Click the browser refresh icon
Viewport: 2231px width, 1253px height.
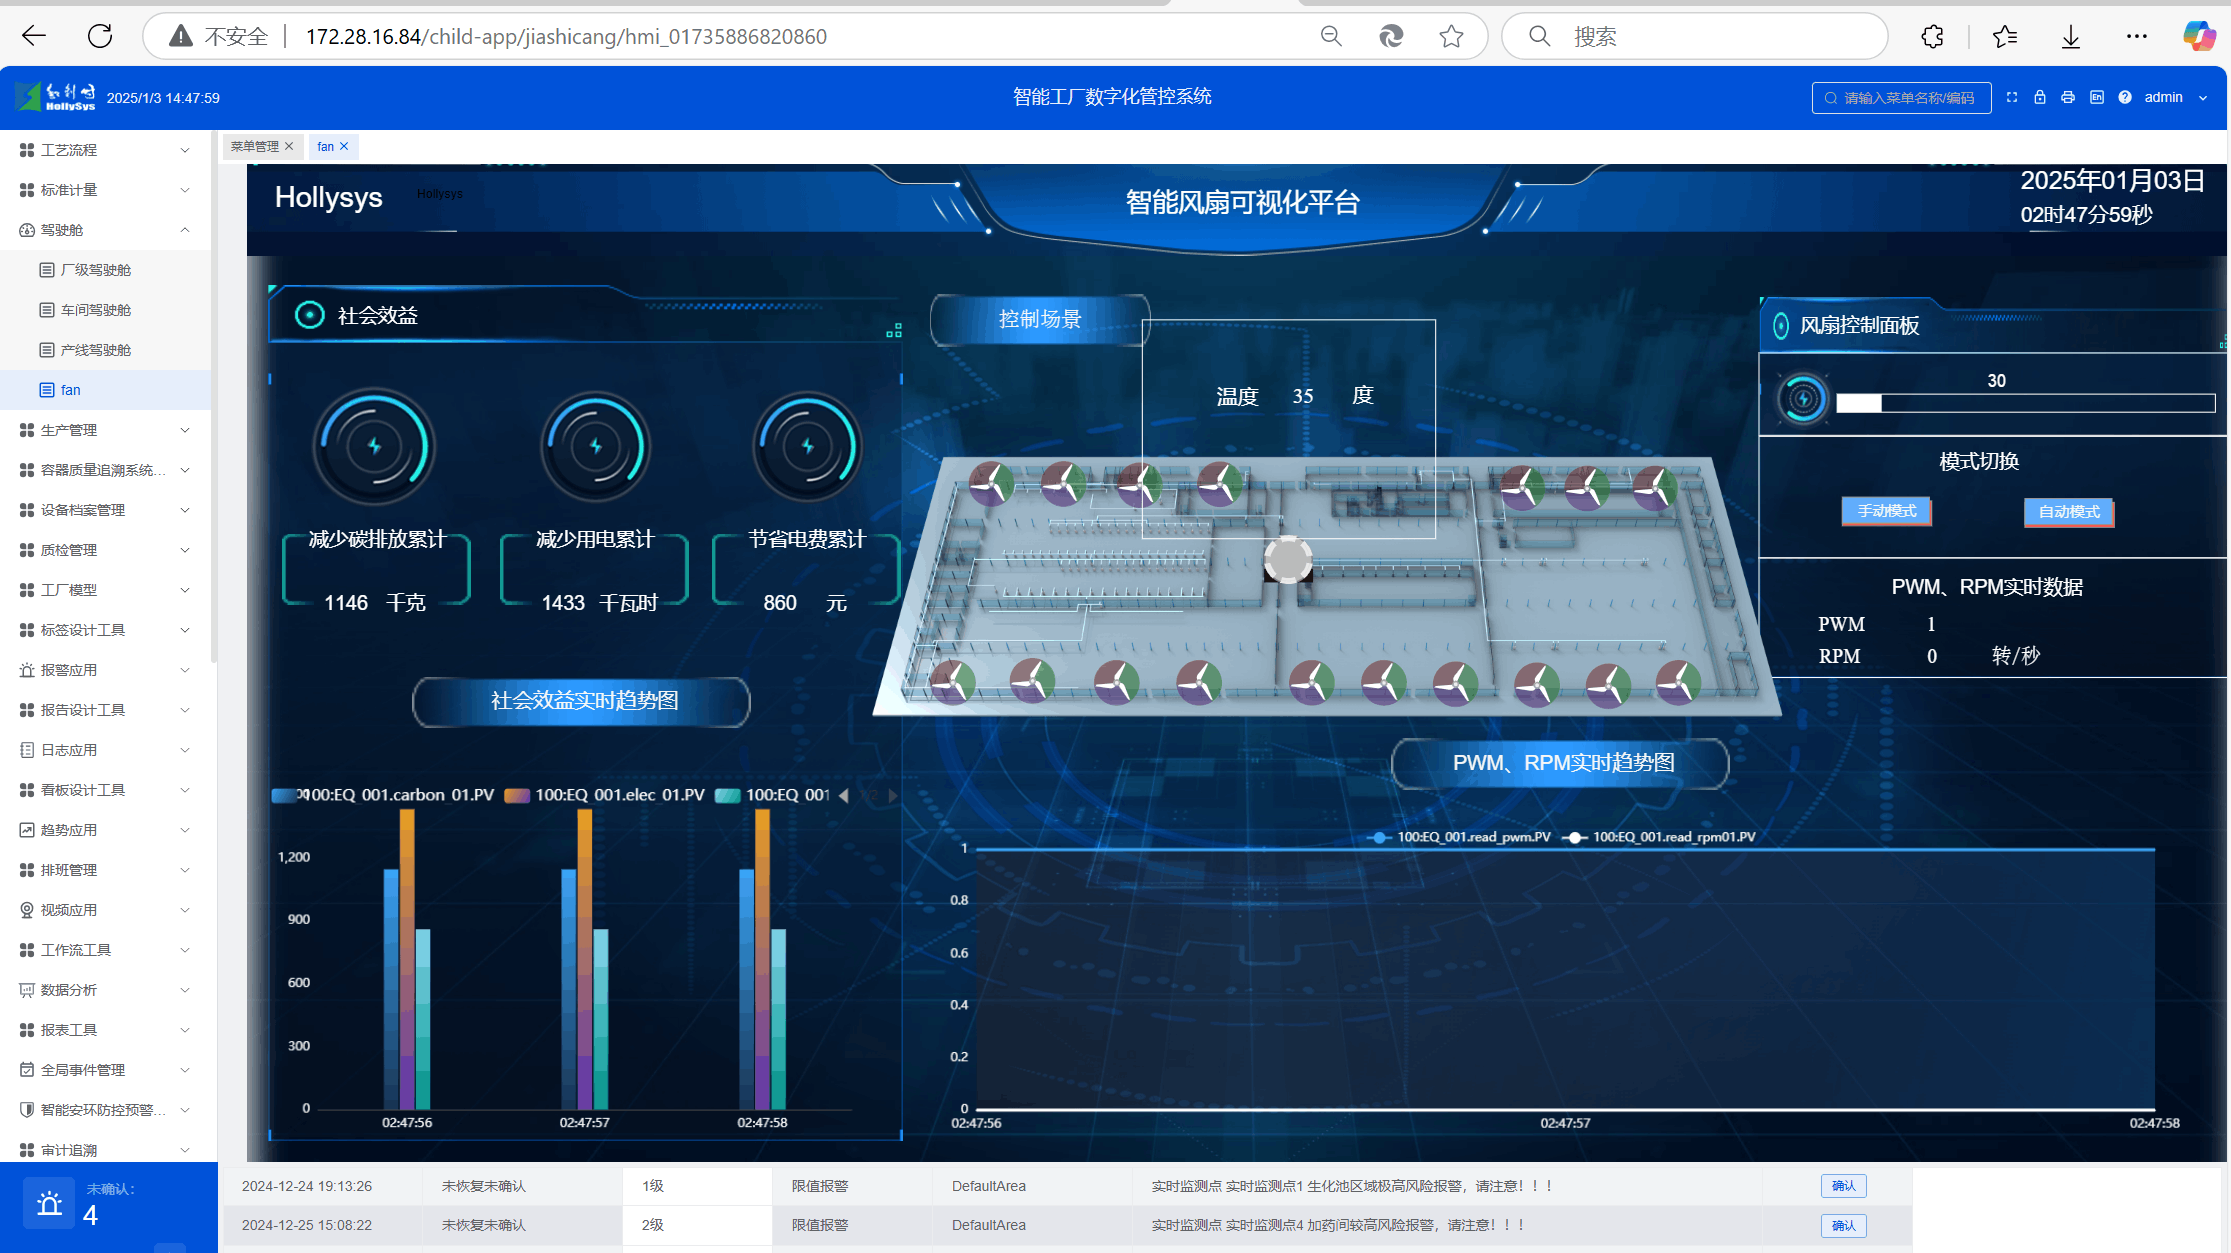click(x=100, y=36)
